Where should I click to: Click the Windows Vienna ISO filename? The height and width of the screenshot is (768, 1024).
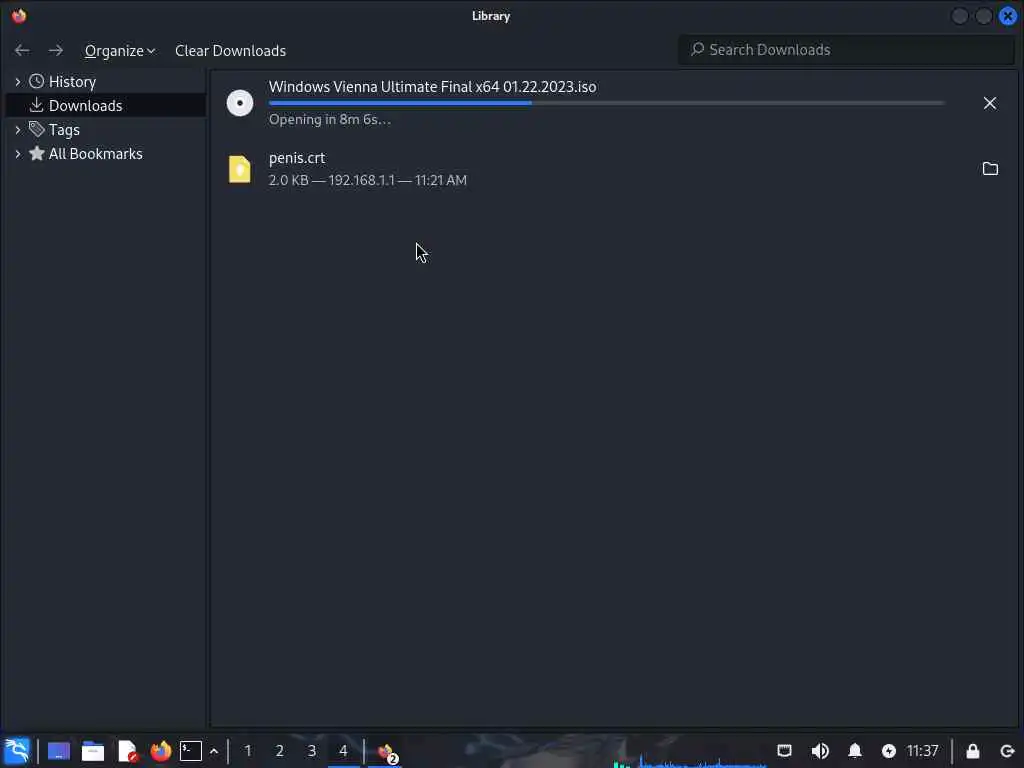coord(432,87)
